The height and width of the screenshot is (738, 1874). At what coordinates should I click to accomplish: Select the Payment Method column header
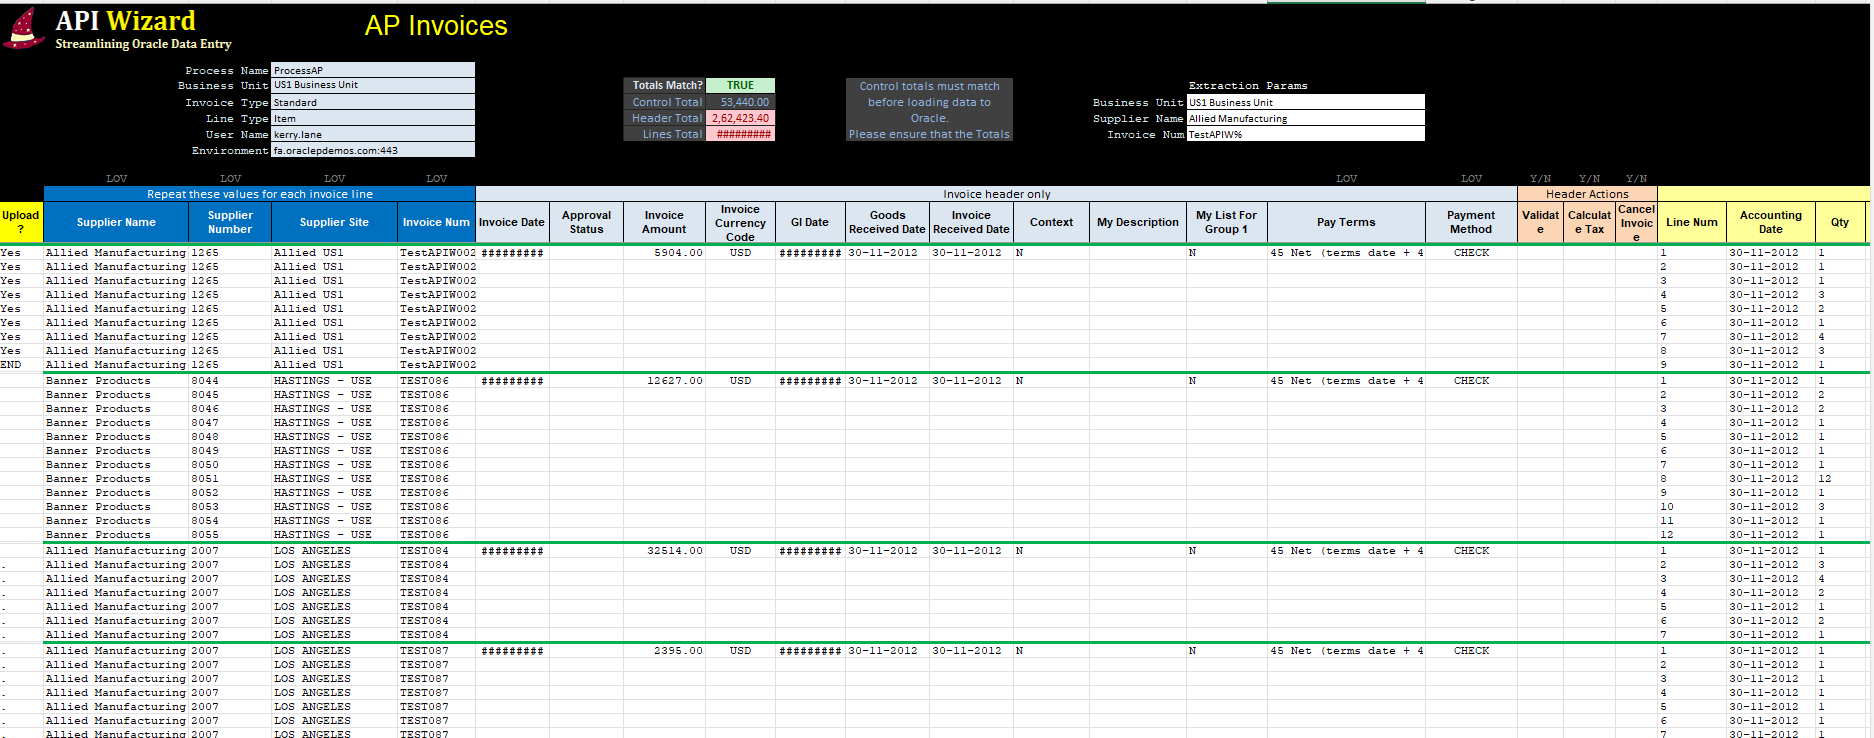tap(1471, 222)
